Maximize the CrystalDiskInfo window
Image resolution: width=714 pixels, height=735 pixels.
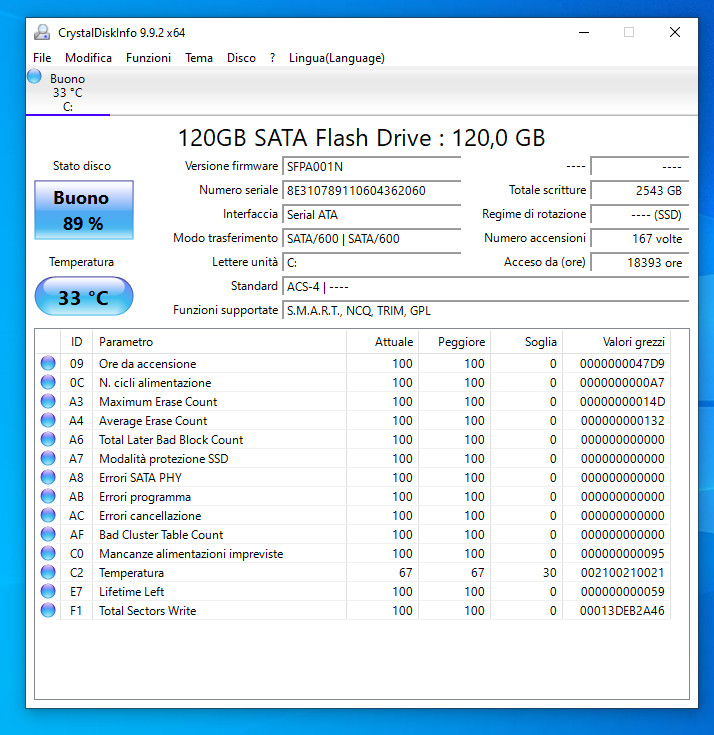pos(629,32)
